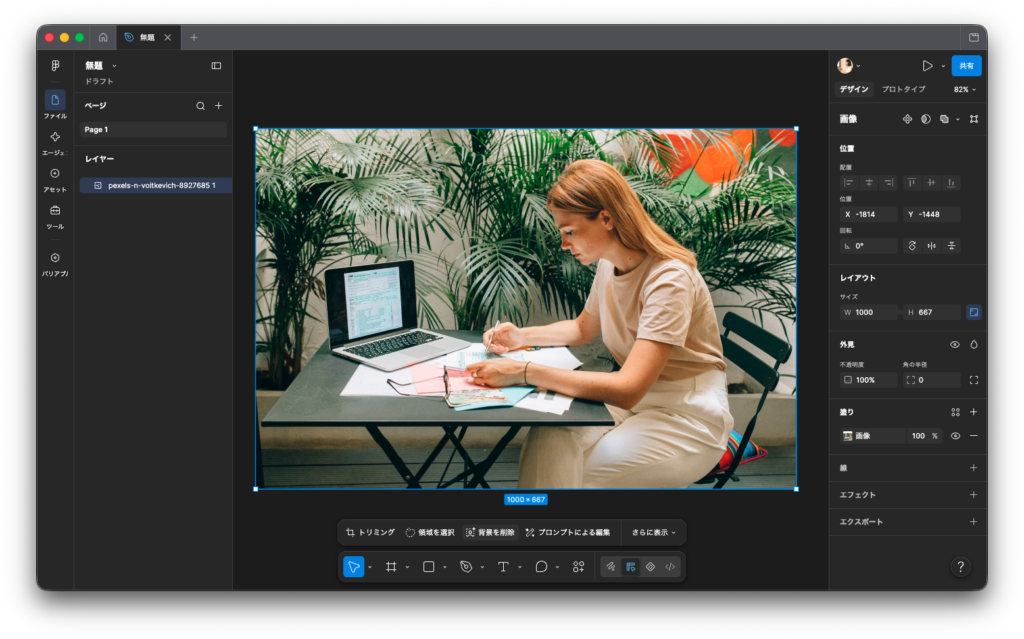Select the Rectangle shape tool
This screenshot has height=639, width=1024.
tap(428, 566)
